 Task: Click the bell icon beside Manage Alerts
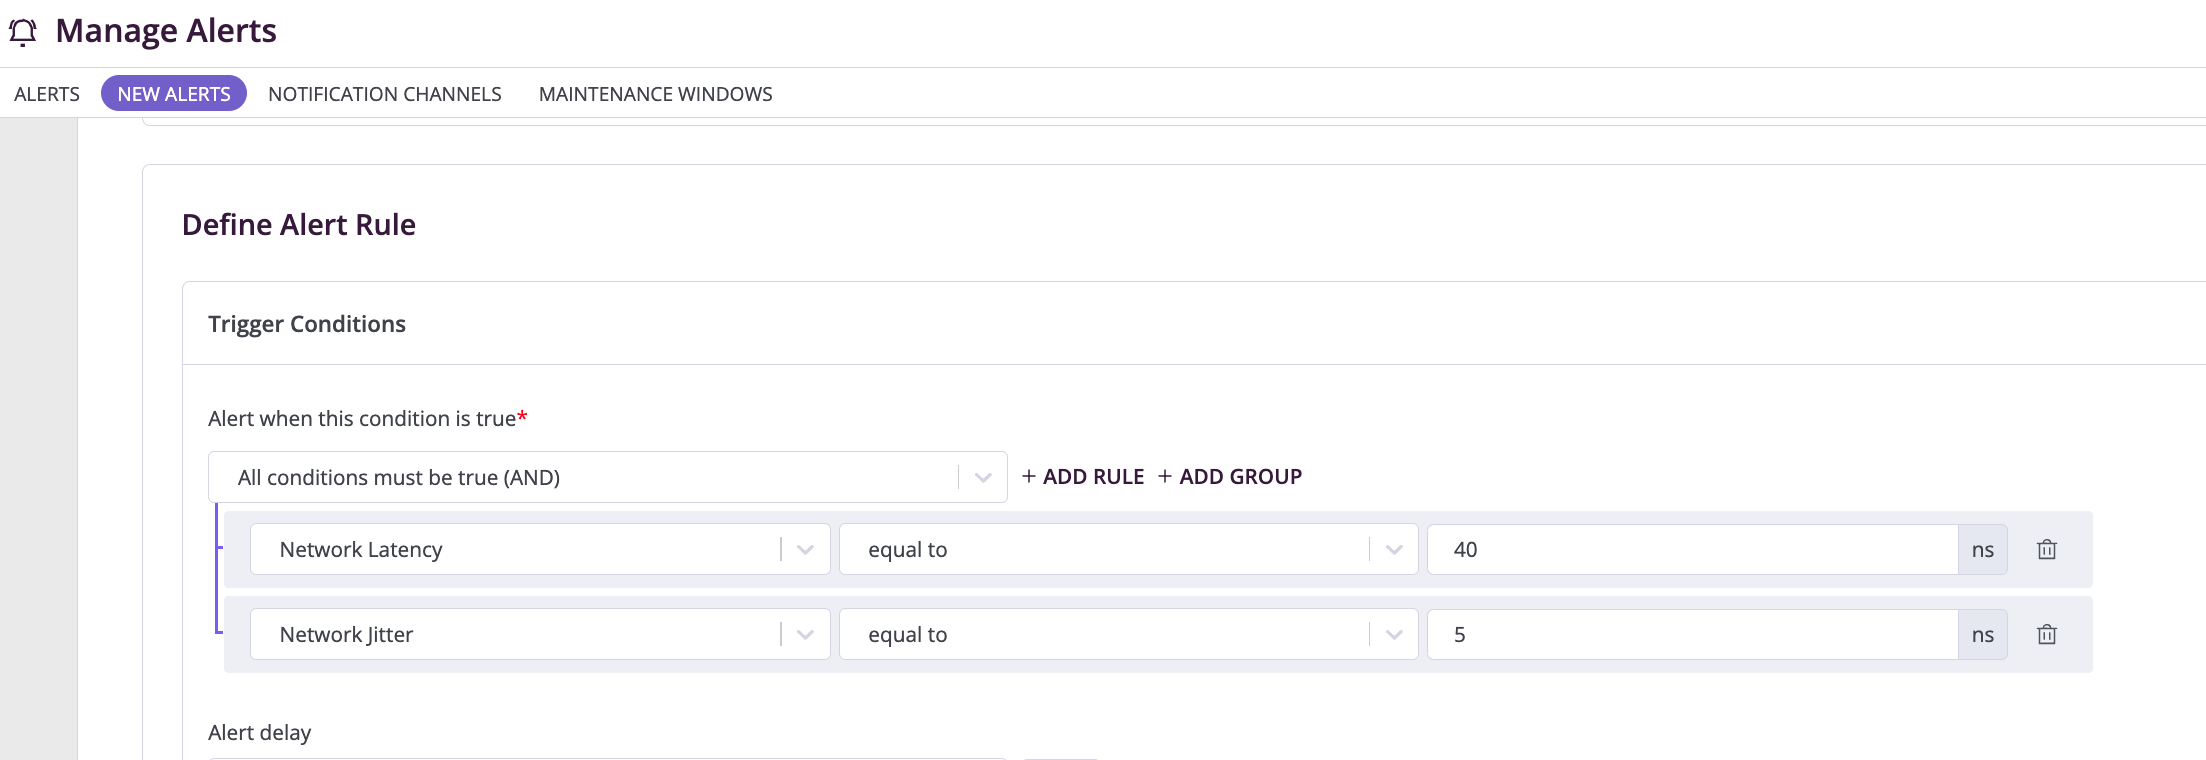click(23, 32)
